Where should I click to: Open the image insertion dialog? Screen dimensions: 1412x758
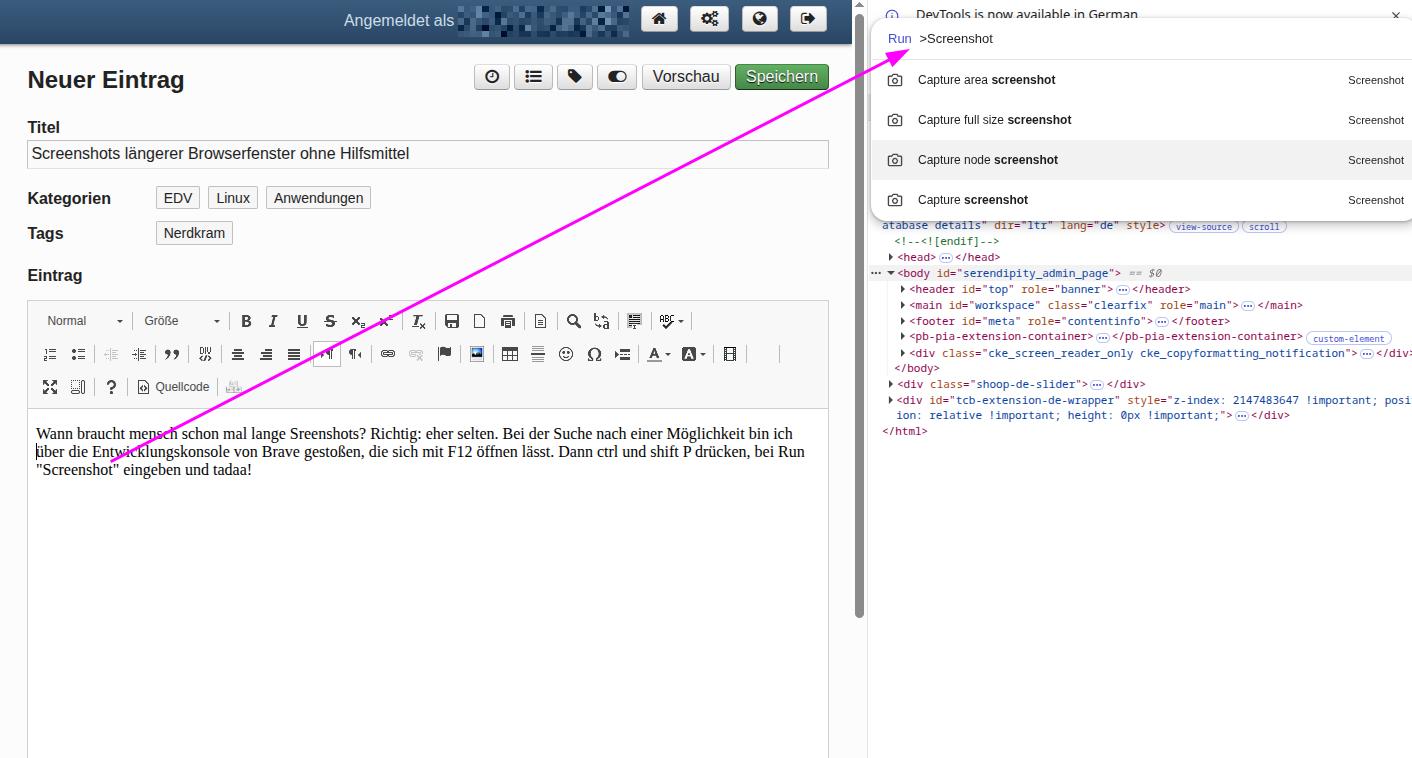pos(477,354)
